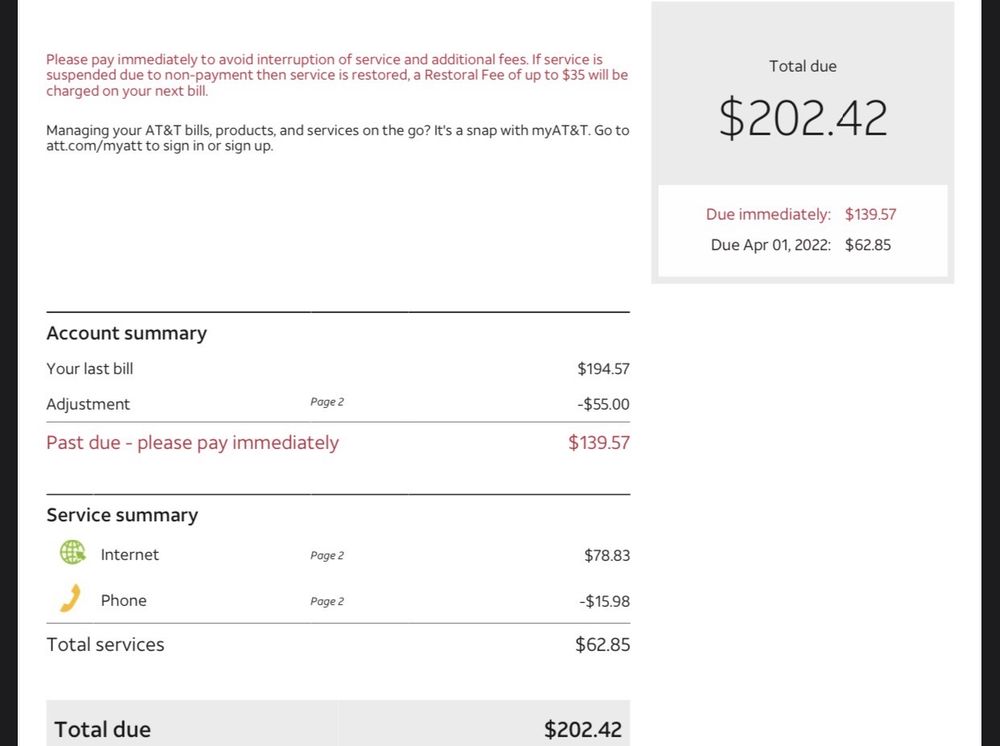Image resolution: width=1000 pixels, height=746 pixels.
Task: Click the Due Apr 01, 2022 line
Action: pyautogui.click(x=800, y=245)
